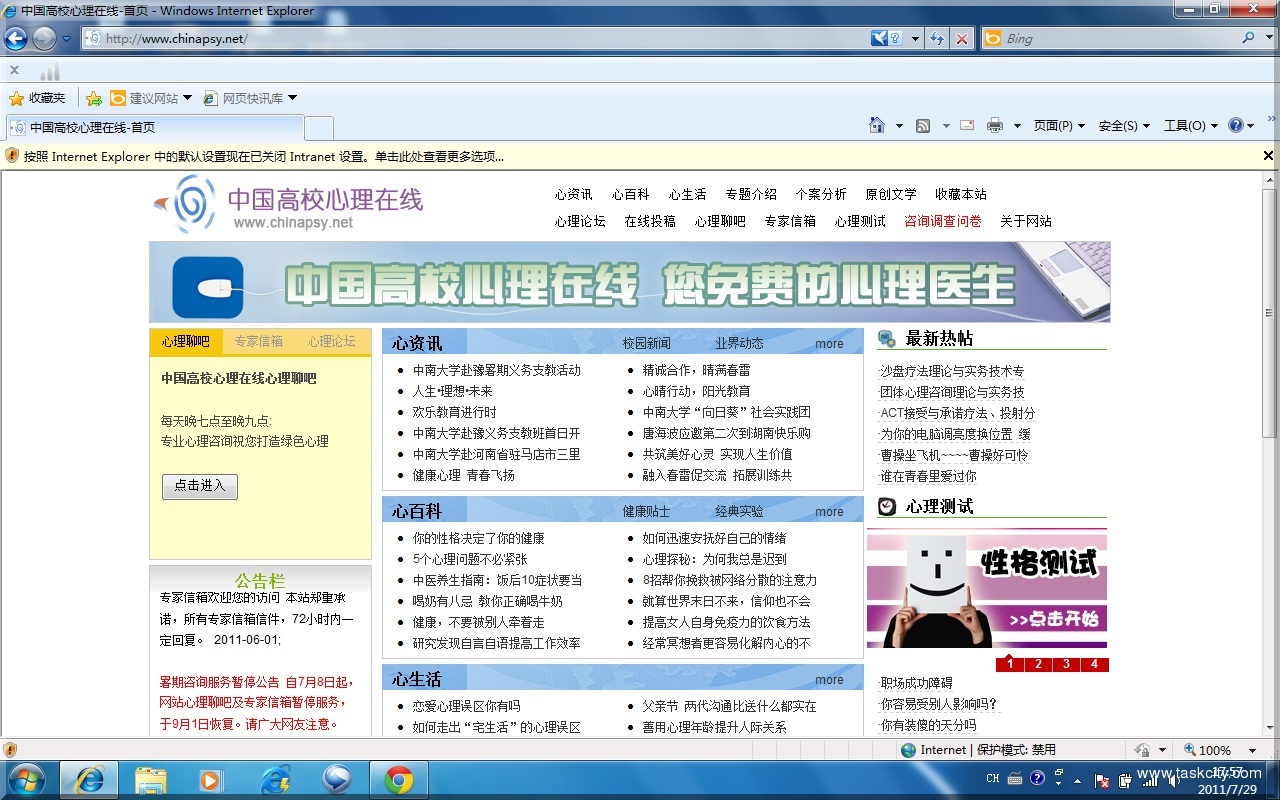Open the 页面(P) dropdown menu

(x=1059, y=125)
